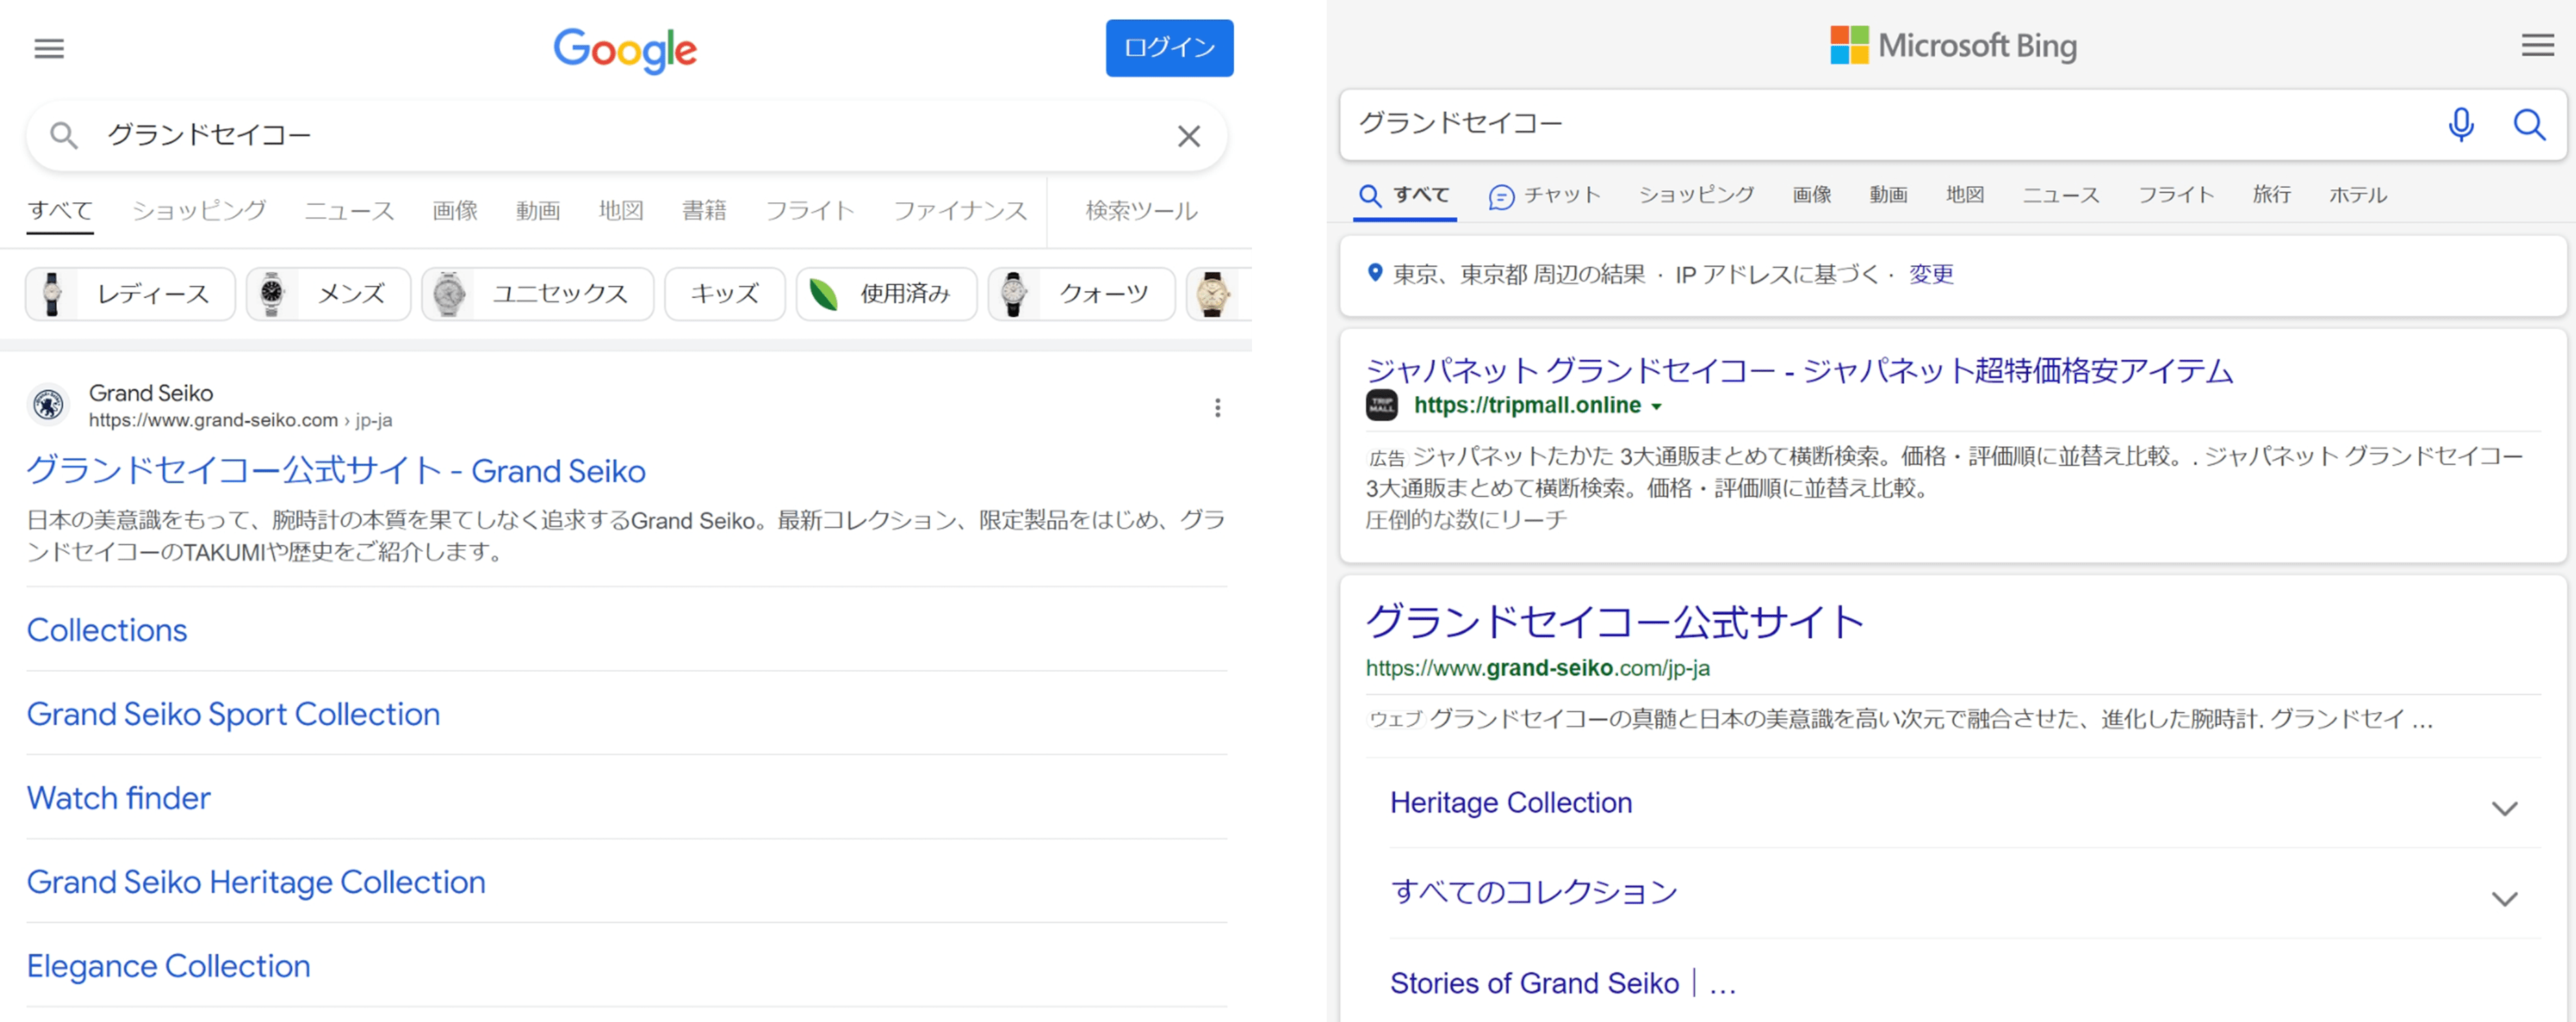Switch to Bing ホテル tab
Screen dimensions: 2576x1022
pos(2357,195)
